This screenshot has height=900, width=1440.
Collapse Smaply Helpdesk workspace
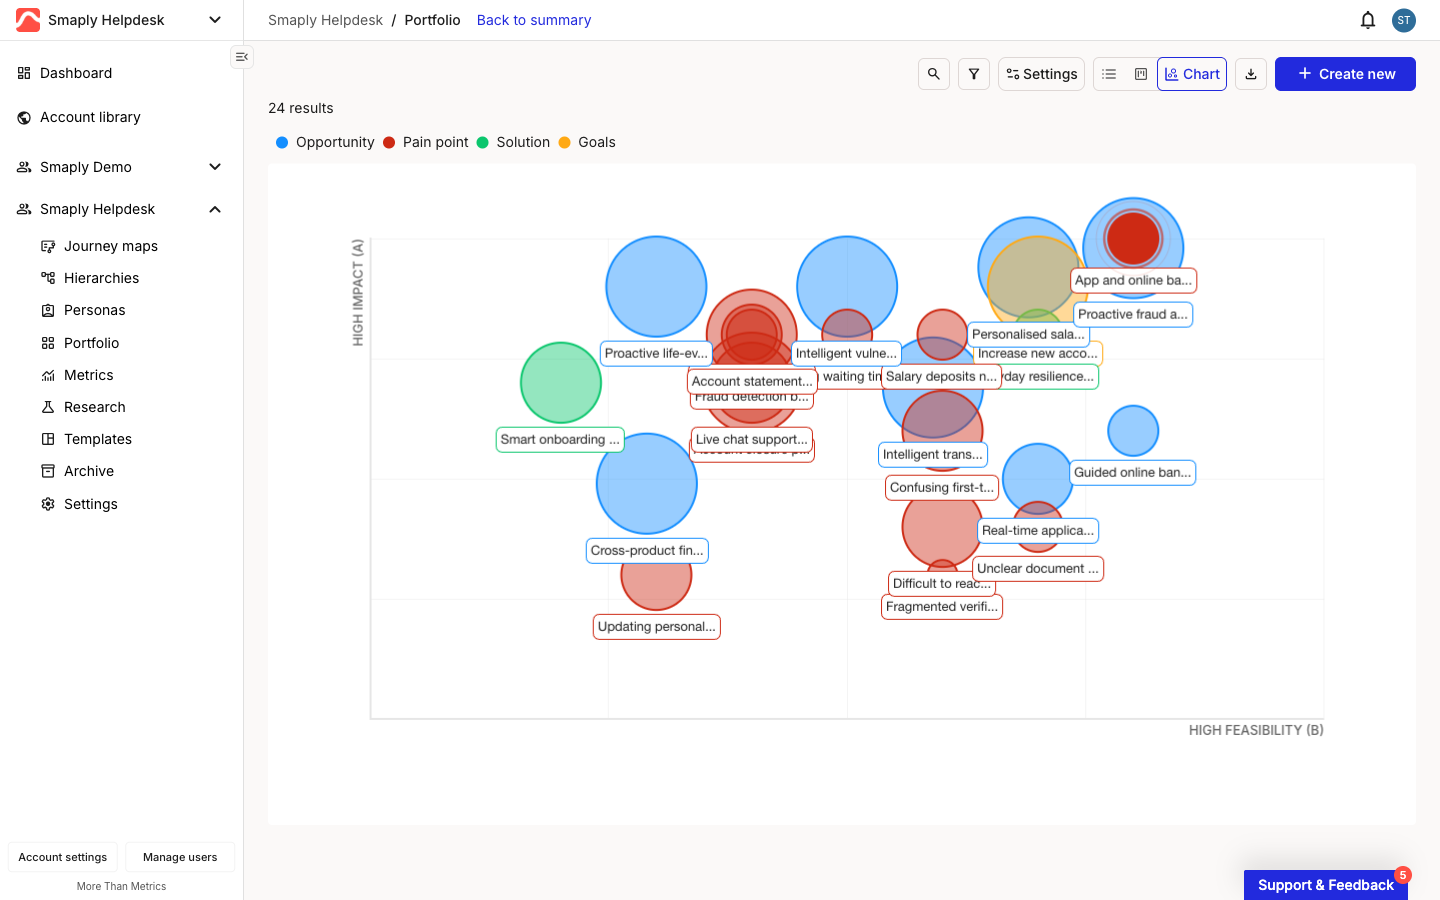pos(214,209)
